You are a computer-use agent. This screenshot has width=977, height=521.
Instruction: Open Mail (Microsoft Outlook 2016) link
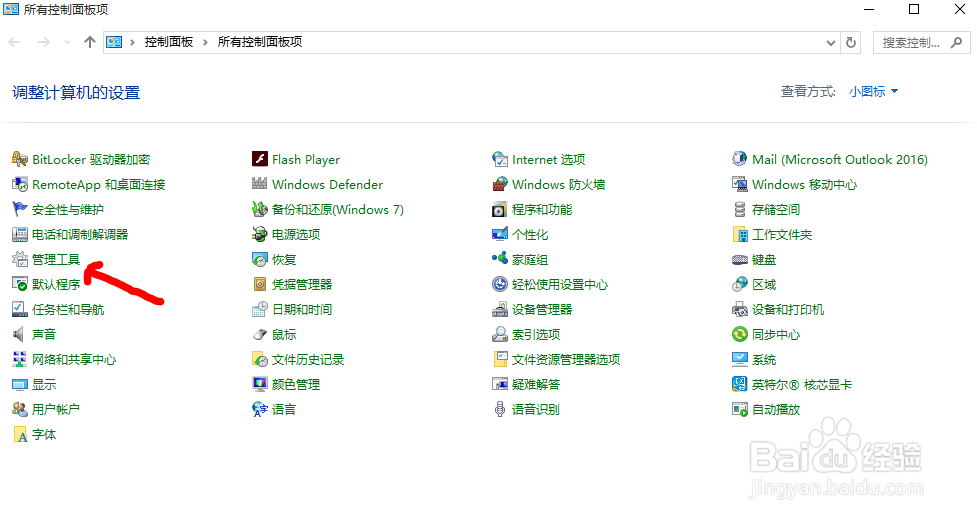click(x=840, y=160)
